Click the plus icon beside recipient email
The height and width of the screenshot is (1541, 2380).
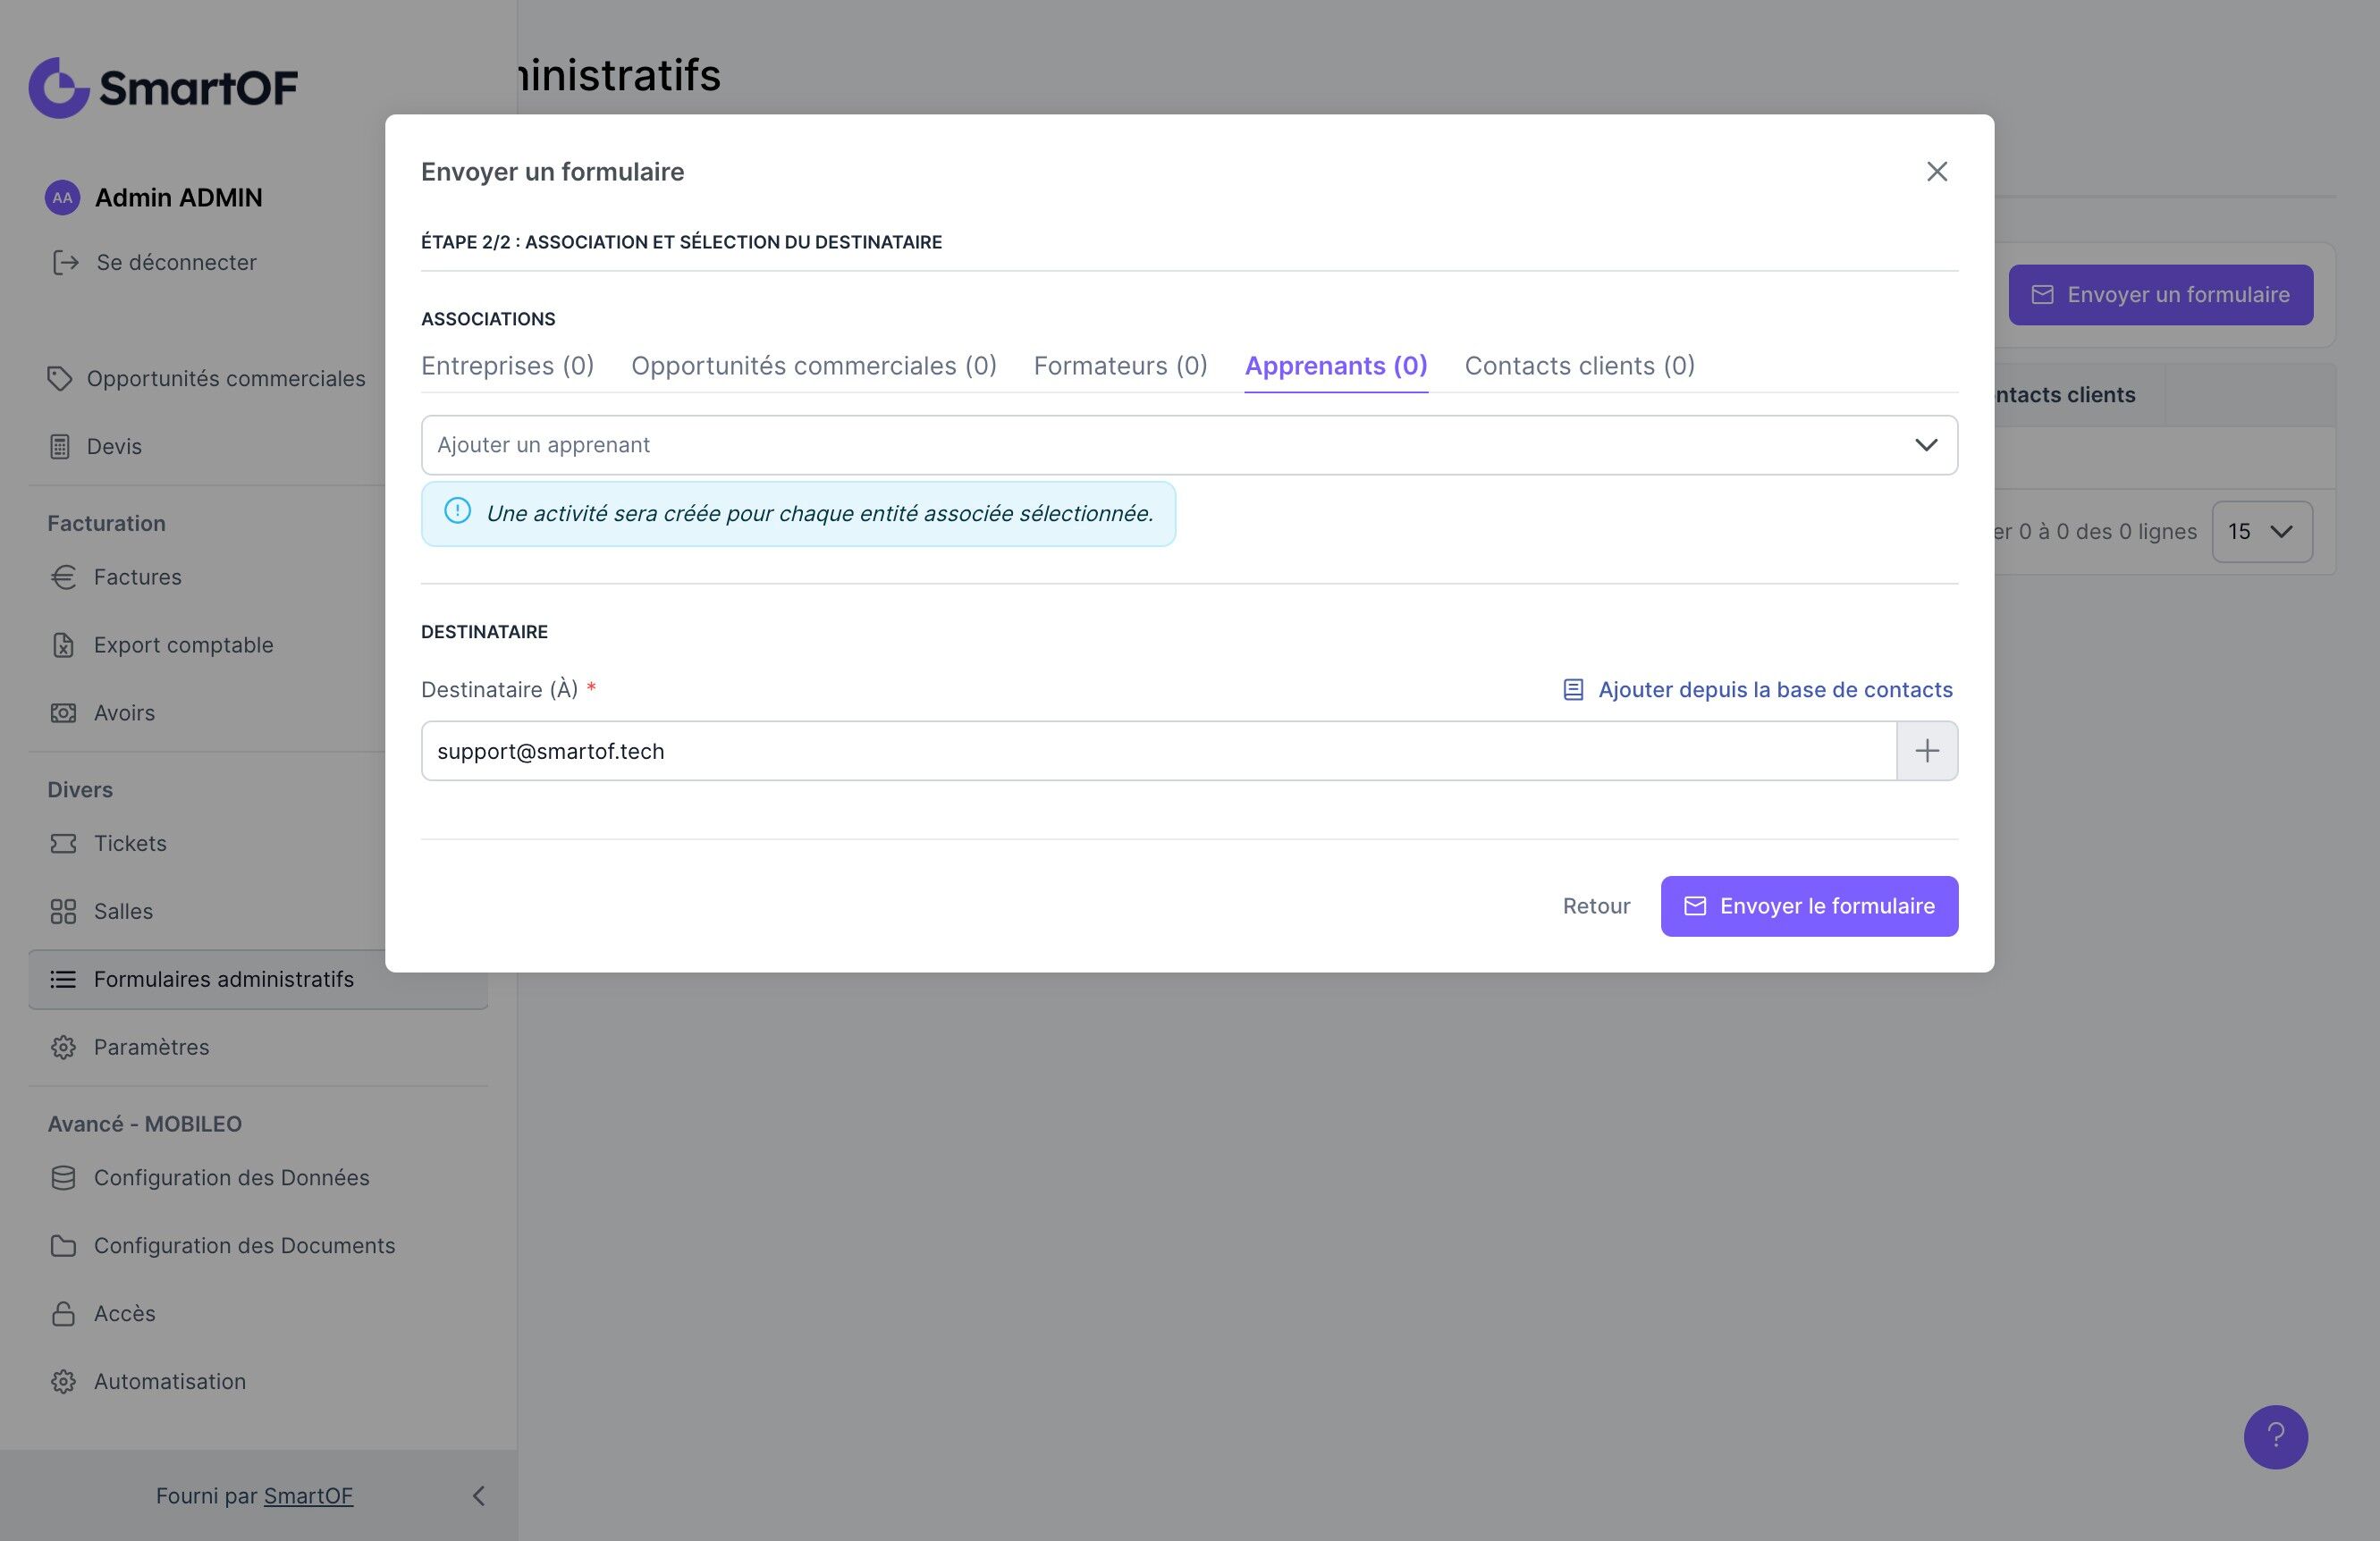pyautogui.click(x=1926, y=751)
